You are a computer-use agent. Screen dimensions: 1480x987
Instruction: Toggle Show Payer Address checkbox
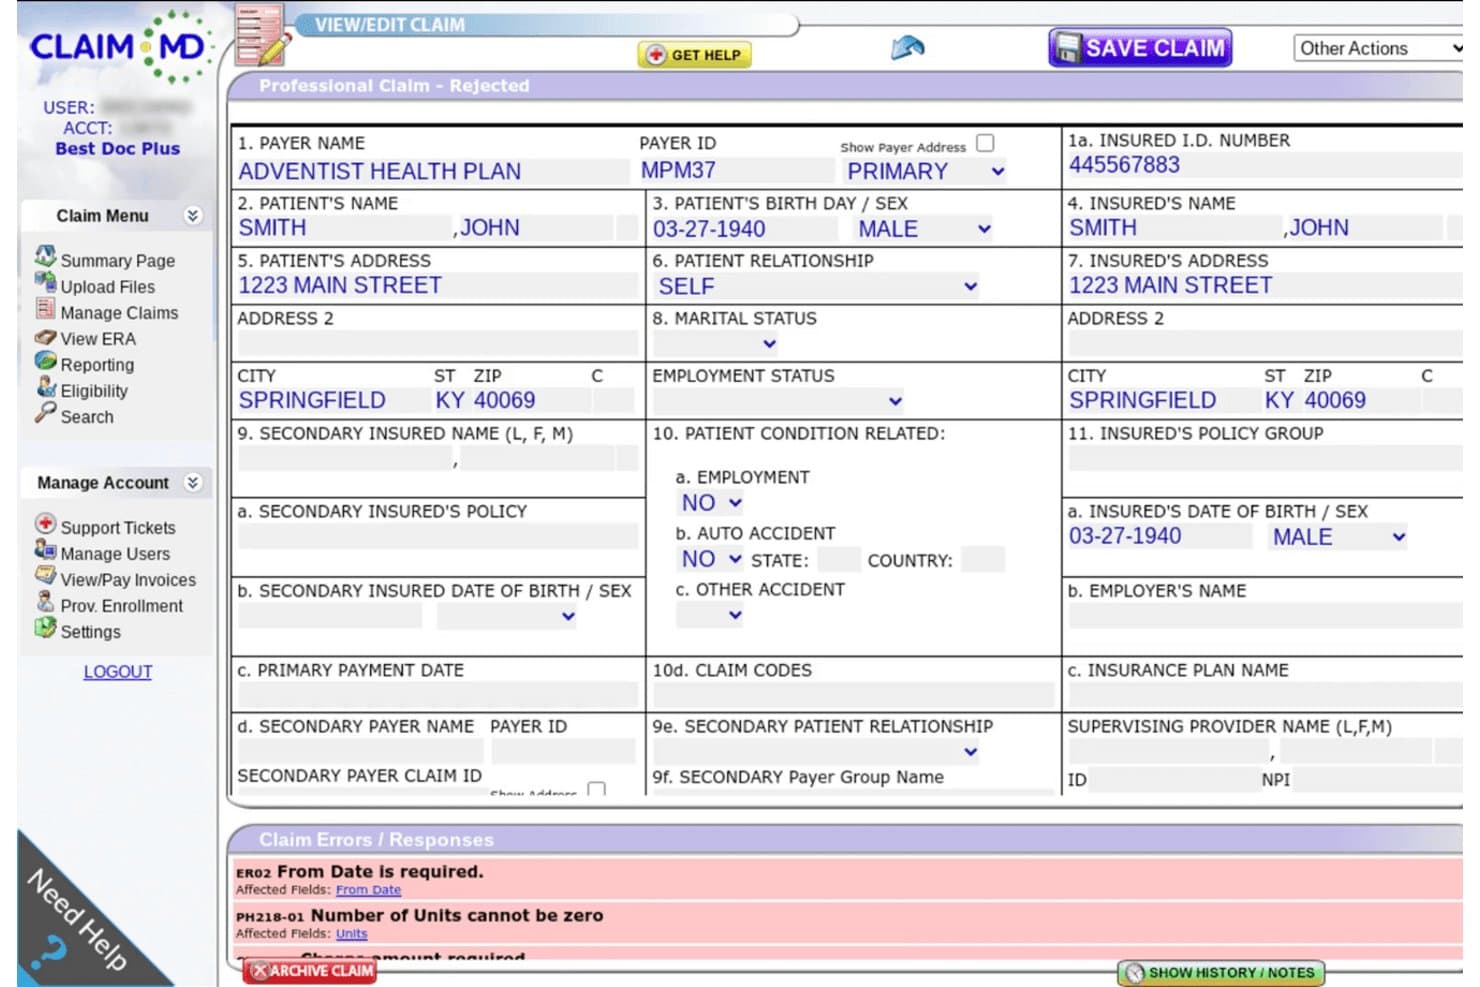pos(985,143)
